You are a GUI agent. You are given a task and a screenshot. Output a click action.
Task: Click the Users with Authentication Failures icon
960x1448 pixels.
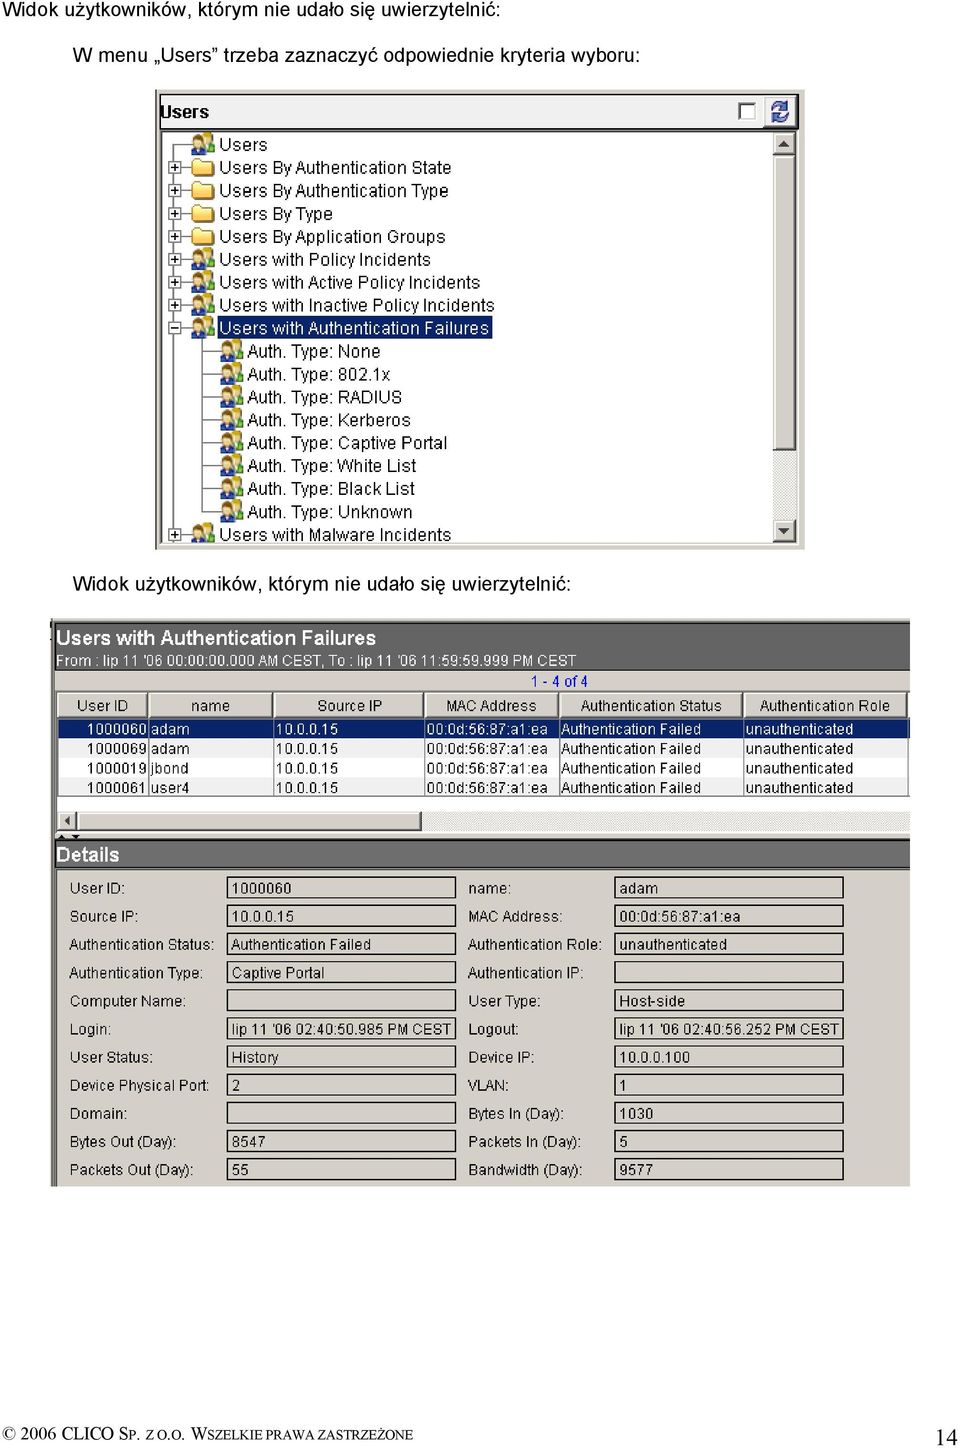coord(203,327)
